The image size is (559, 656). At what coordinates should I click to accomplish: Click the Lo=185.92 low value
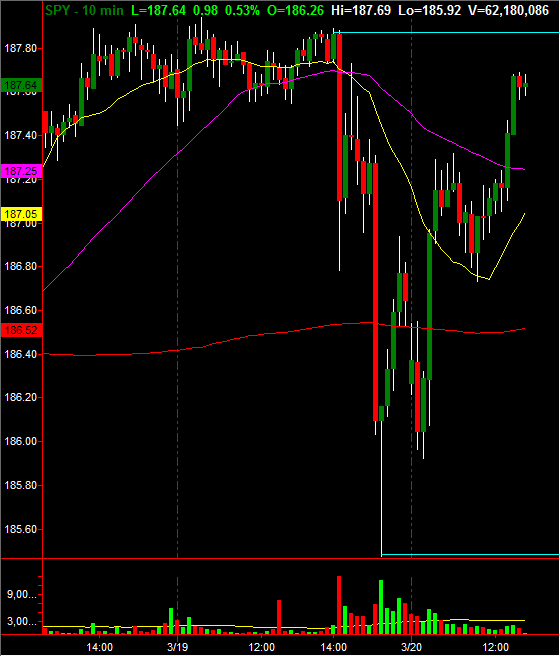coord(429,10)
